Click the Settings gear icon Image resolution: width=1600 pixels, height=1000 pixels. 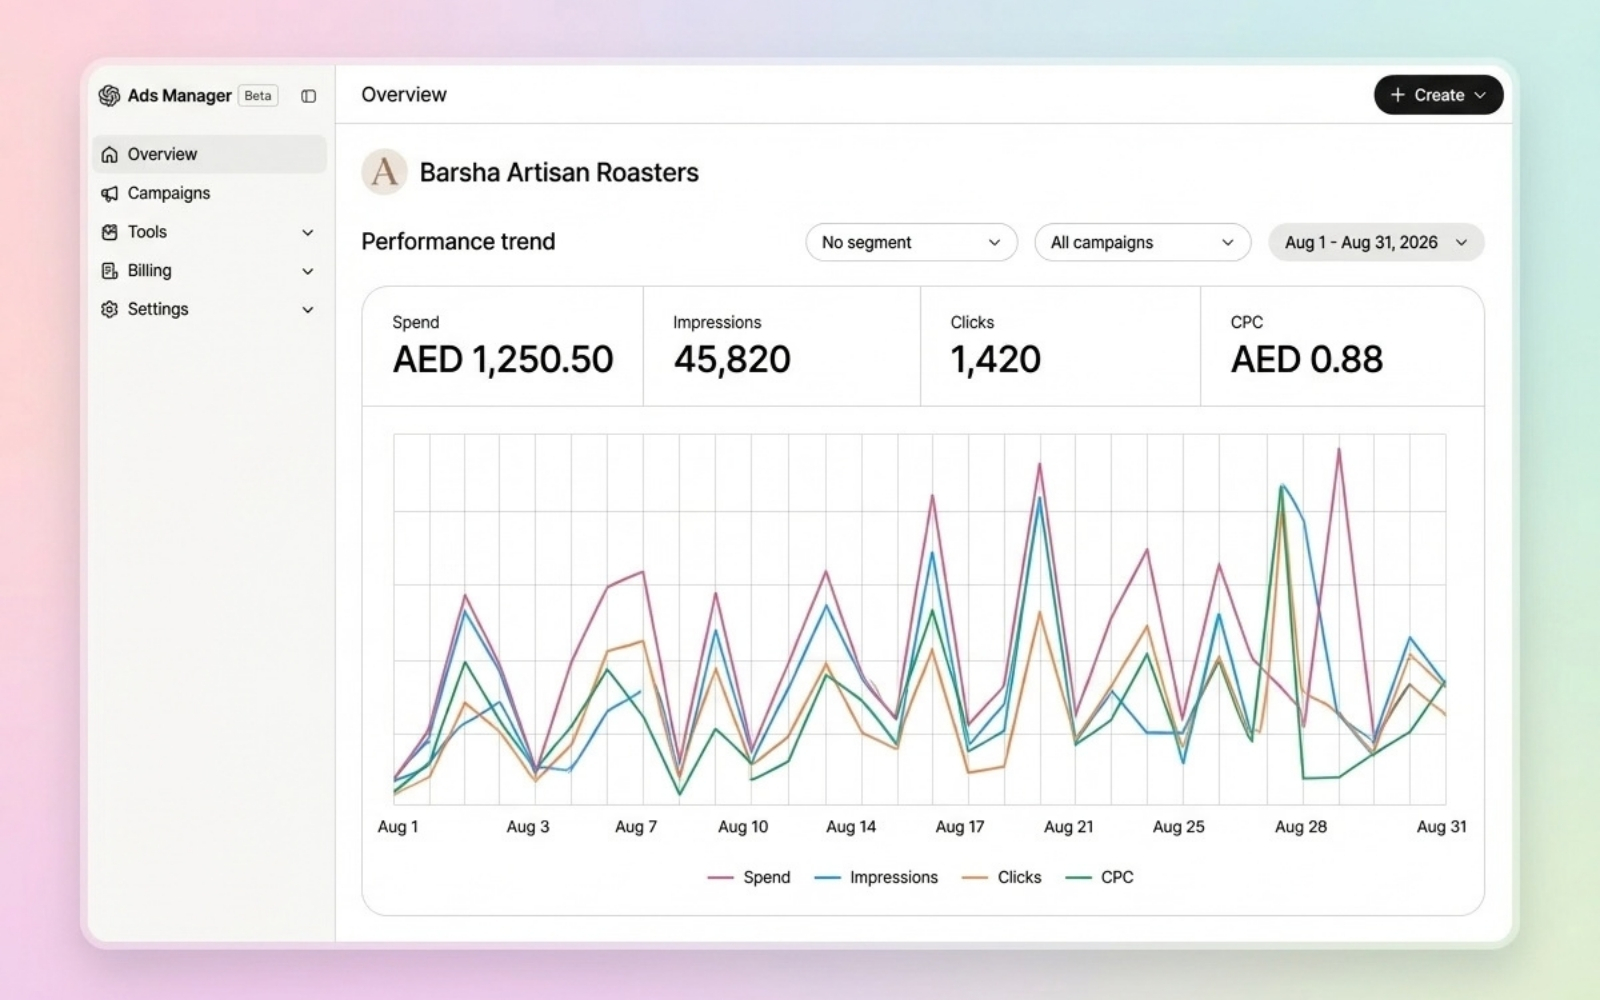[x=110, y=309]
